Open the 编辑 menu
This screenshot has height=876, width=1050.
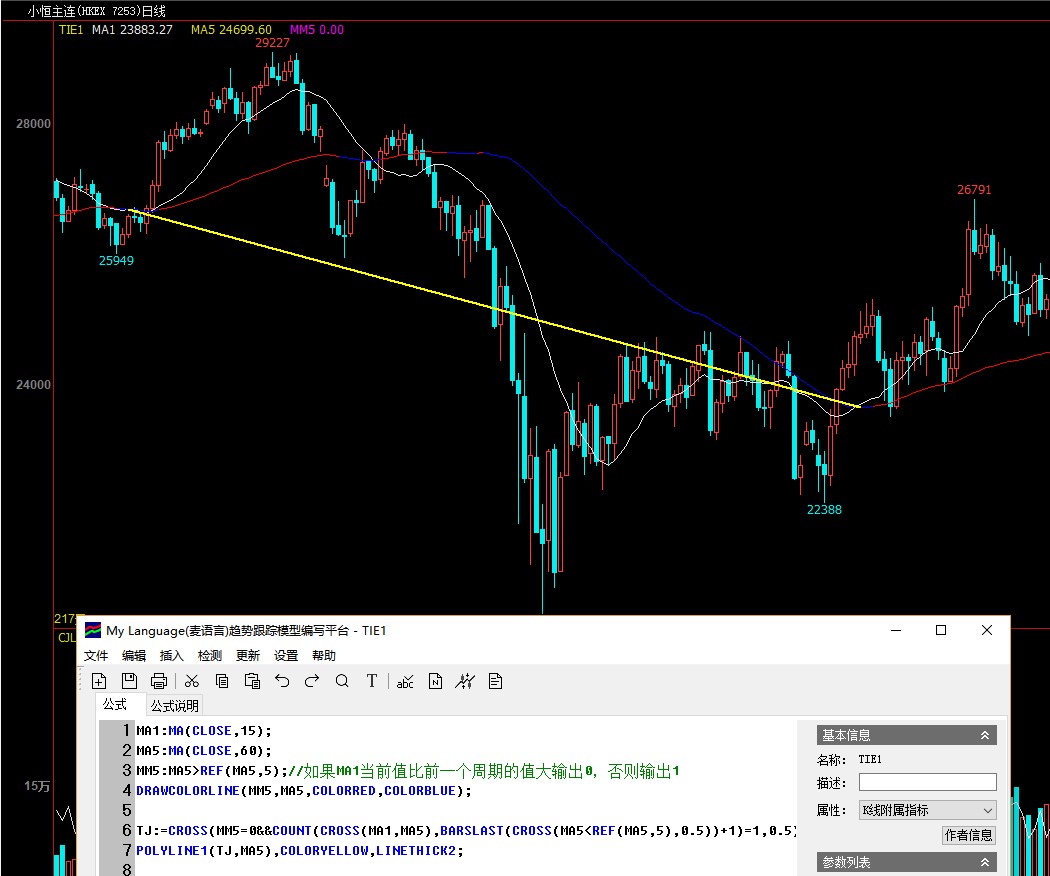point(134,655)
